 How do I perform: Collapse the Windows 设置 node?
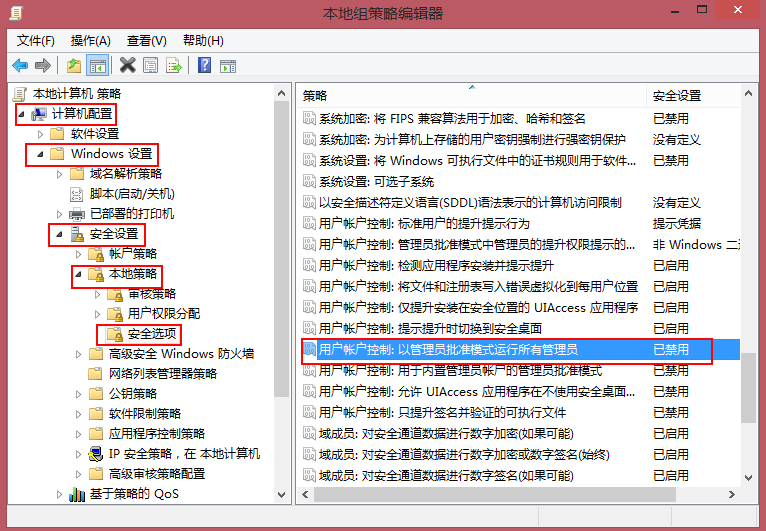point(41,155)
